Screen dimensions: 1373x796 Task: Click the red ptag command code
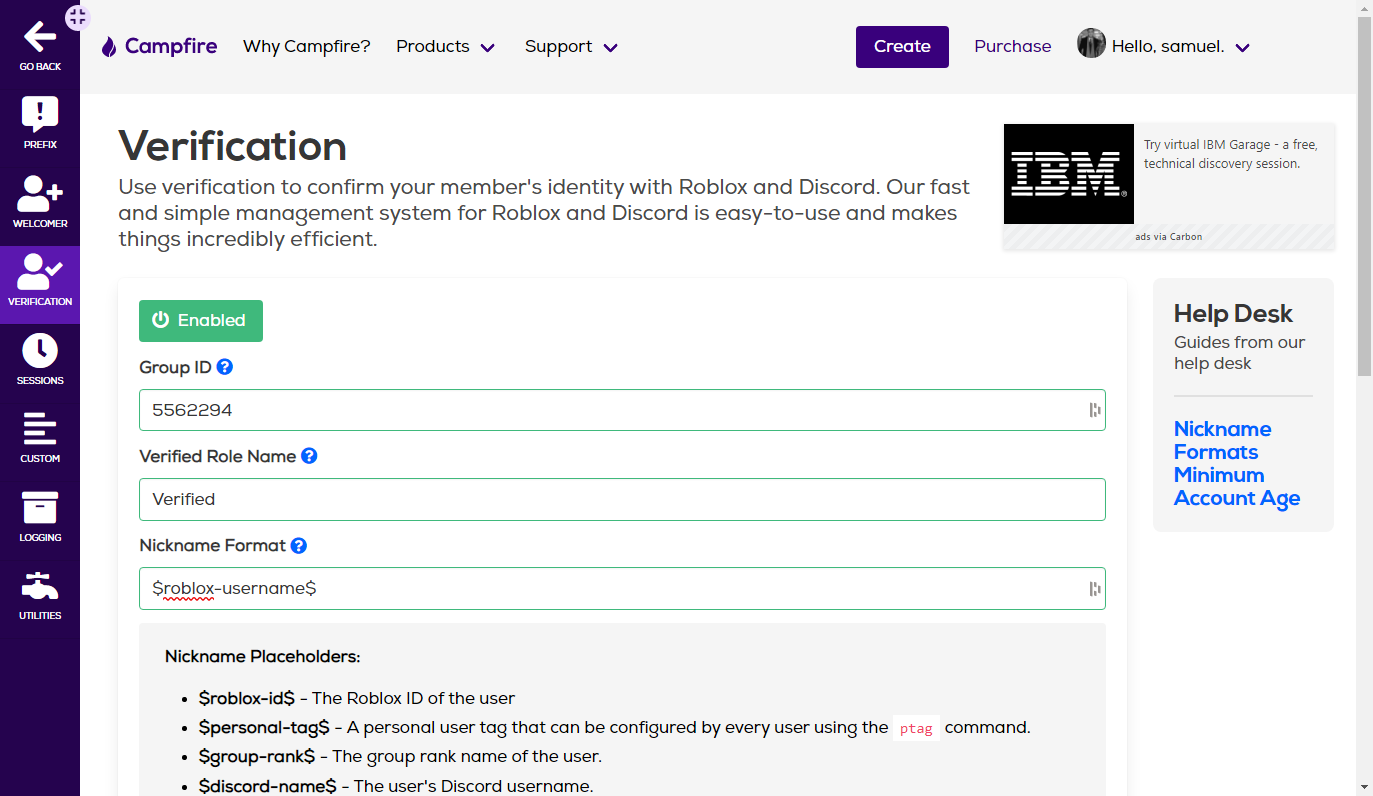[x=917, y=728]
